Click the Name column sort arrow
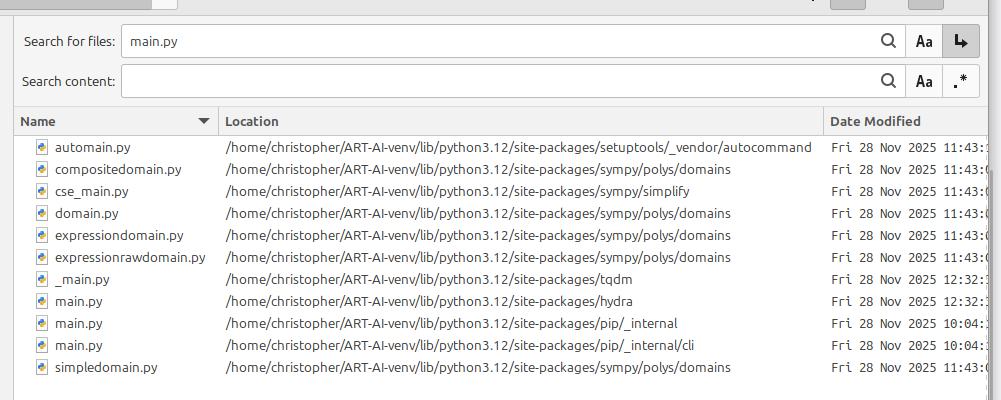The image size is (1001, 400). click(205, 121)
